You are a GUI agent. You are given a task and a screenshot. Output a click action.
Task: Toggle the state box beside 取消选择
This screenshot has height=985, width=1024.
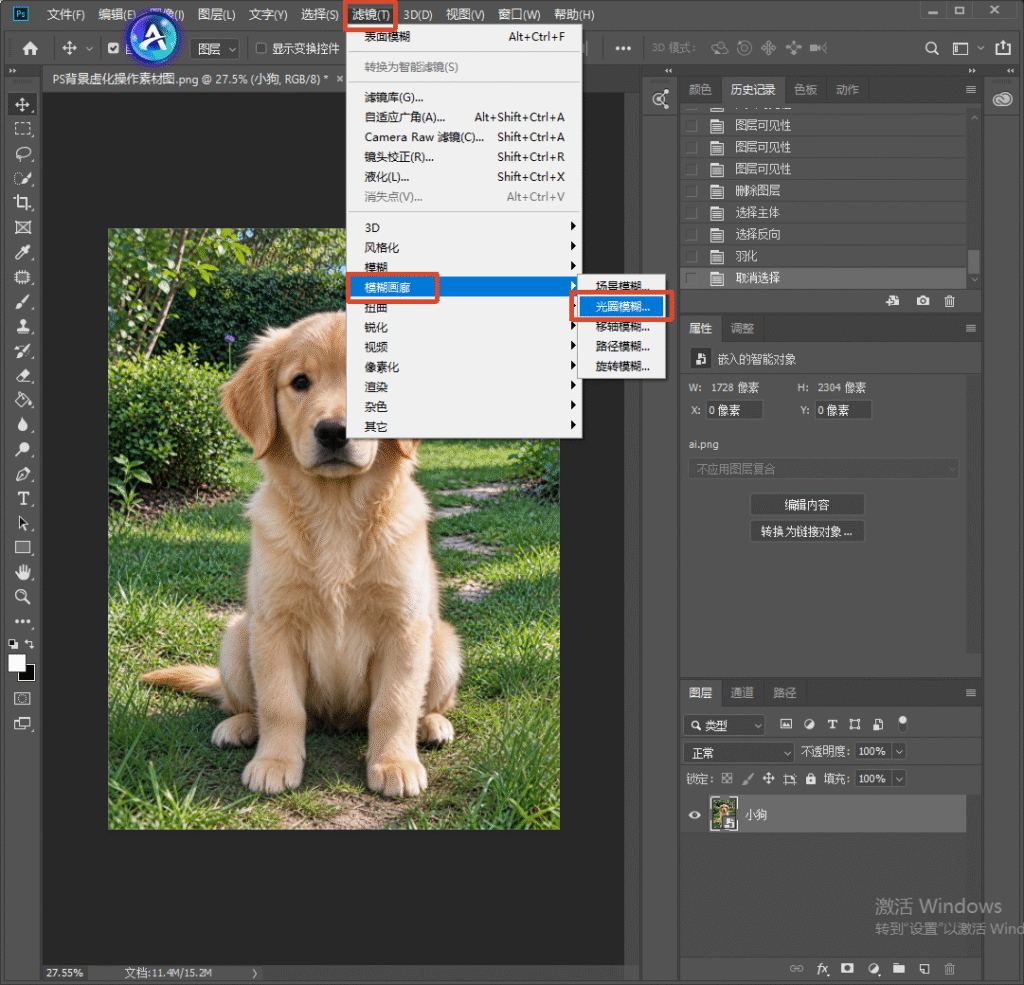tap(692, 278)
